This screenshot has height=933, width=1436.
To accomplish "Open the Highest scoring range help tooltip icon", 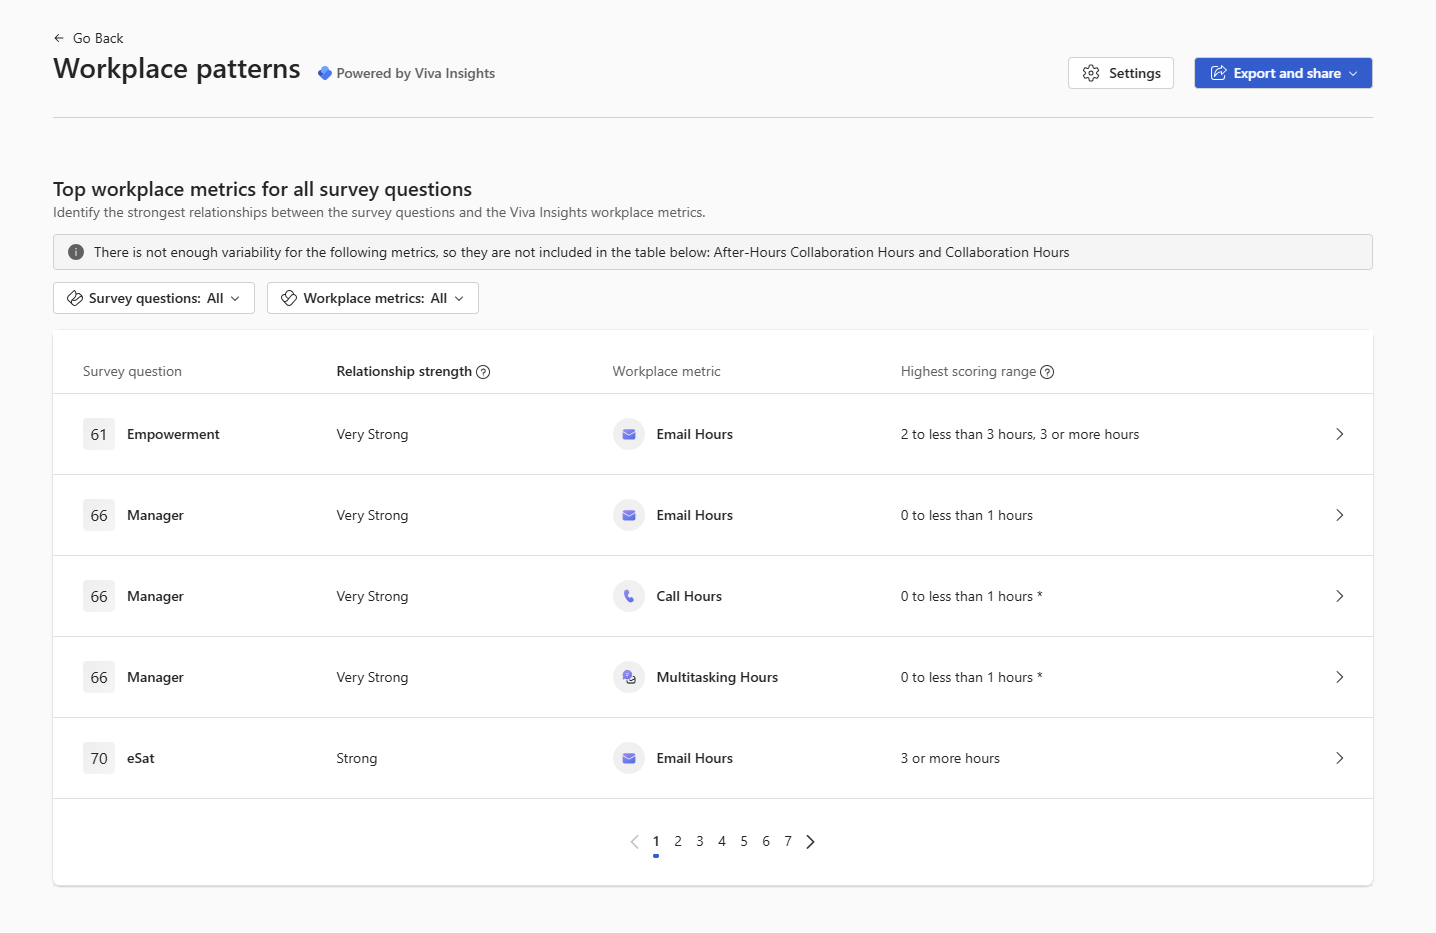I will pyautogui.click(x=1047, y=371).
